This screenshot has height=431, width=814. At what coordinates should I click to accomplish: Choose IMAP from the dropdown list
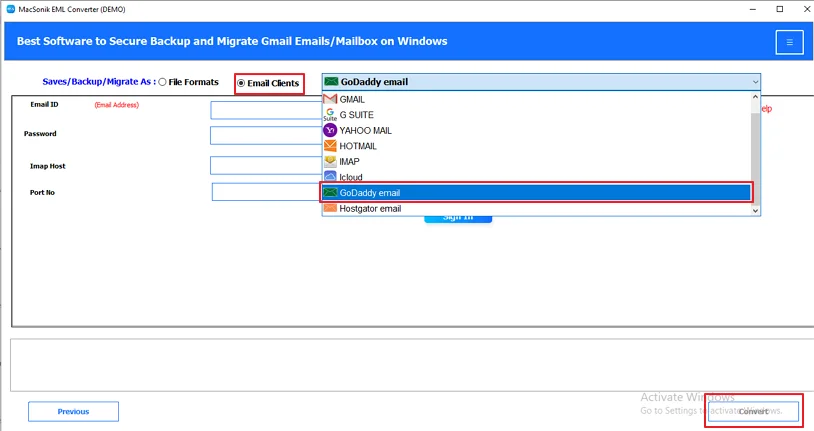[x=537, y=161]
